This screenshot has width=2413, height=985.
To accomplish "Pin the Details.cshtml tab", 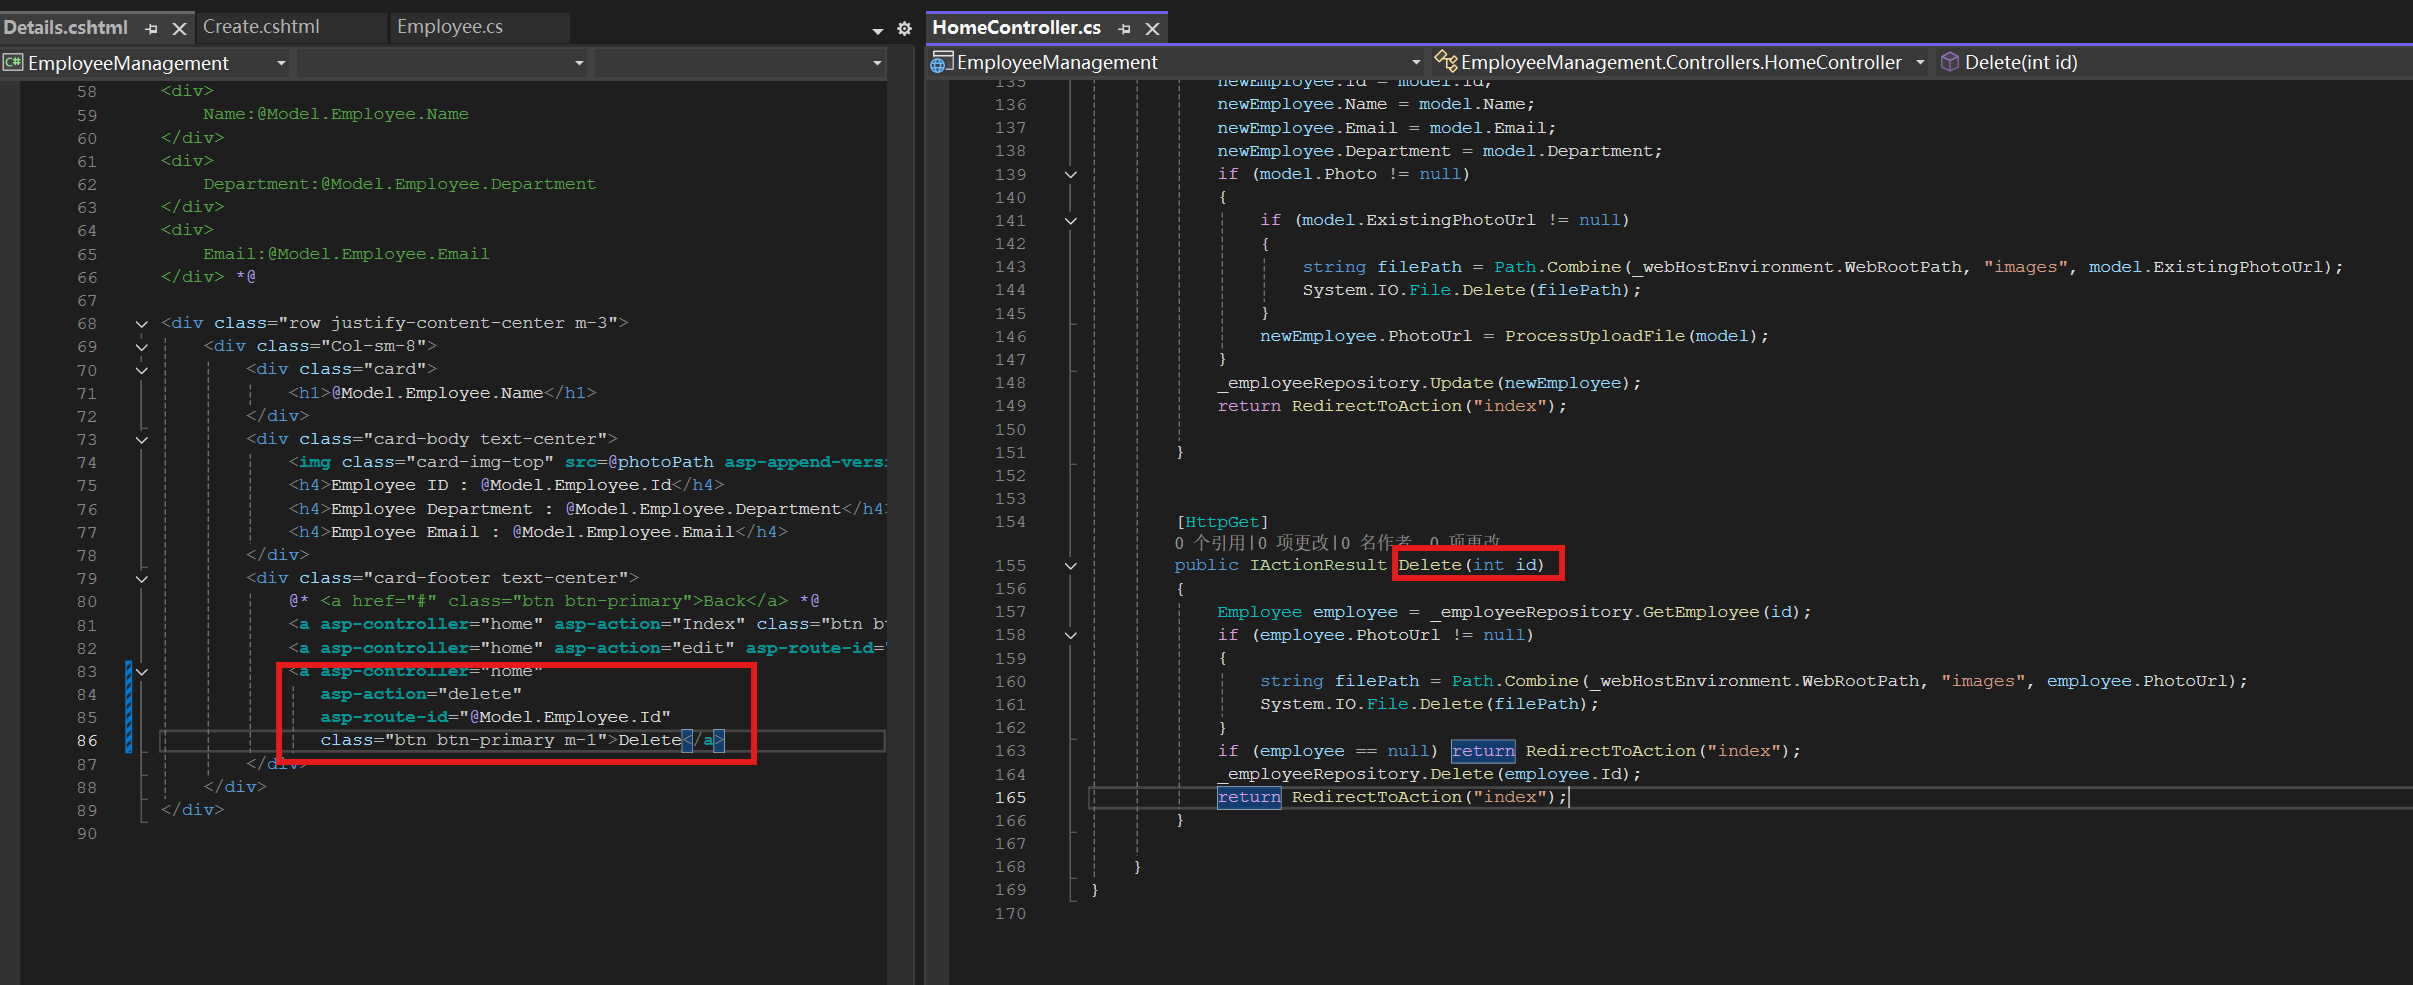I will (x=152, y=29).
